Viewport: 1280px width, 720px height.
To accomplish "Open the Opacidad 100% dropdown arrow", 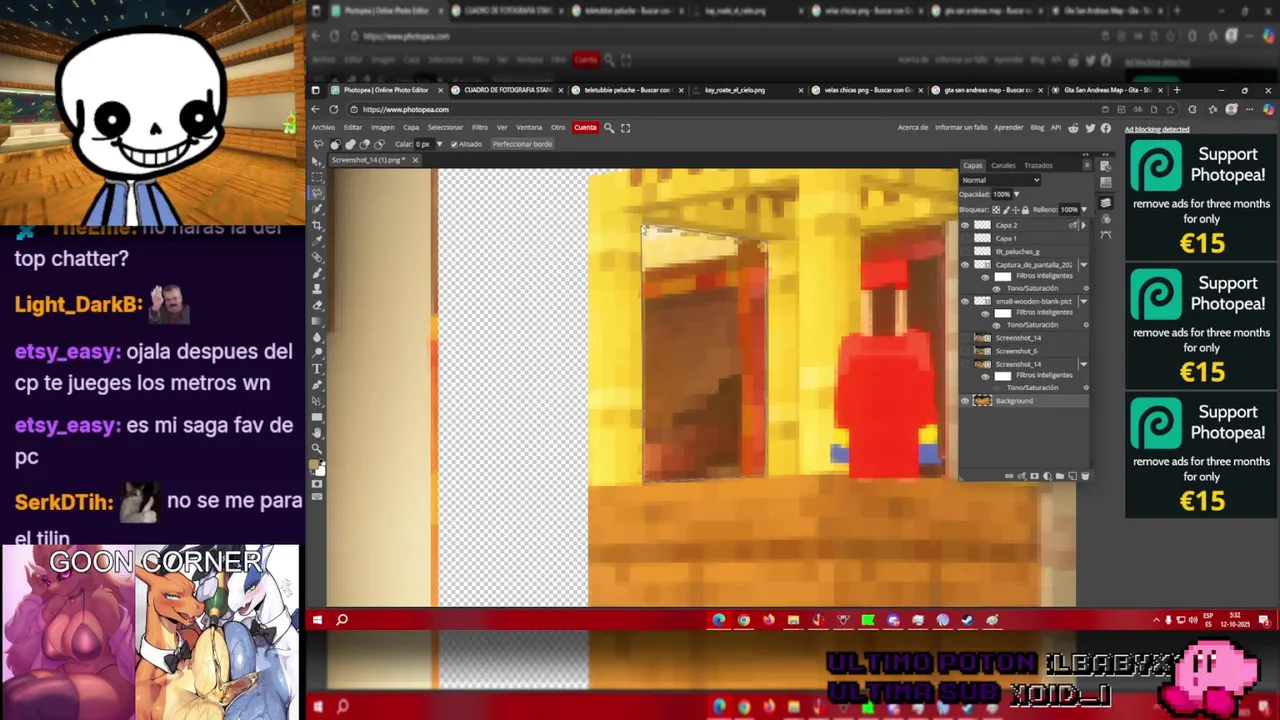I will (x=1016, y=194).
